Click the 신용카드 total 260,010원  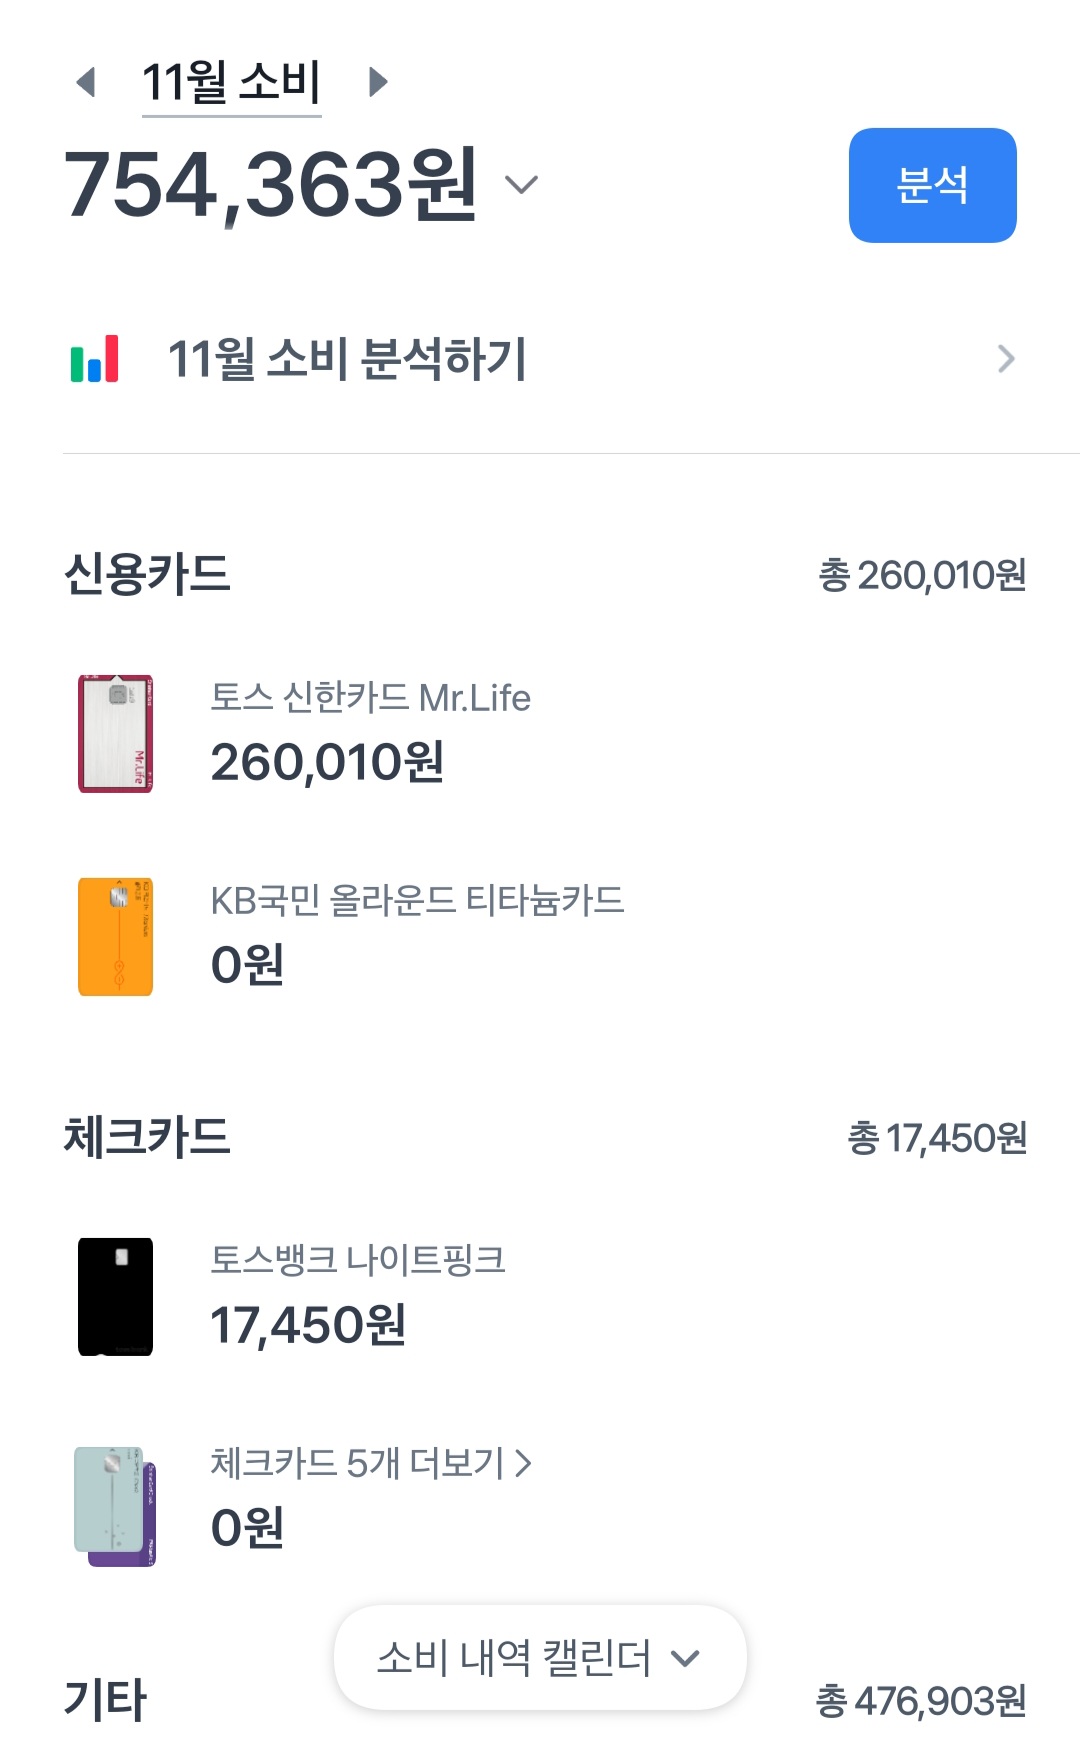click(922, 575)
